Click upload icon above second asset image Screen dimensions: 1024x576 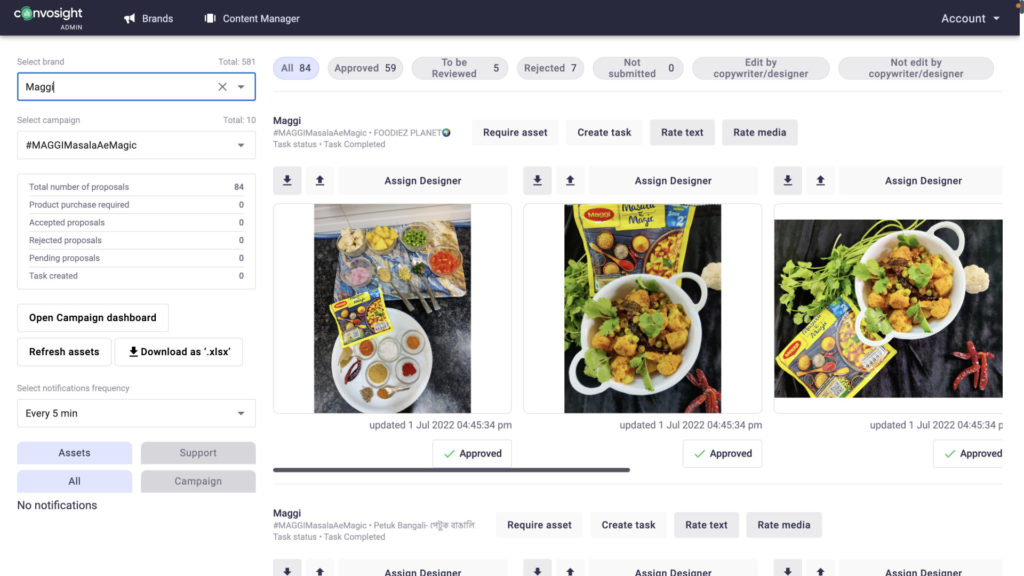[570, 181]
